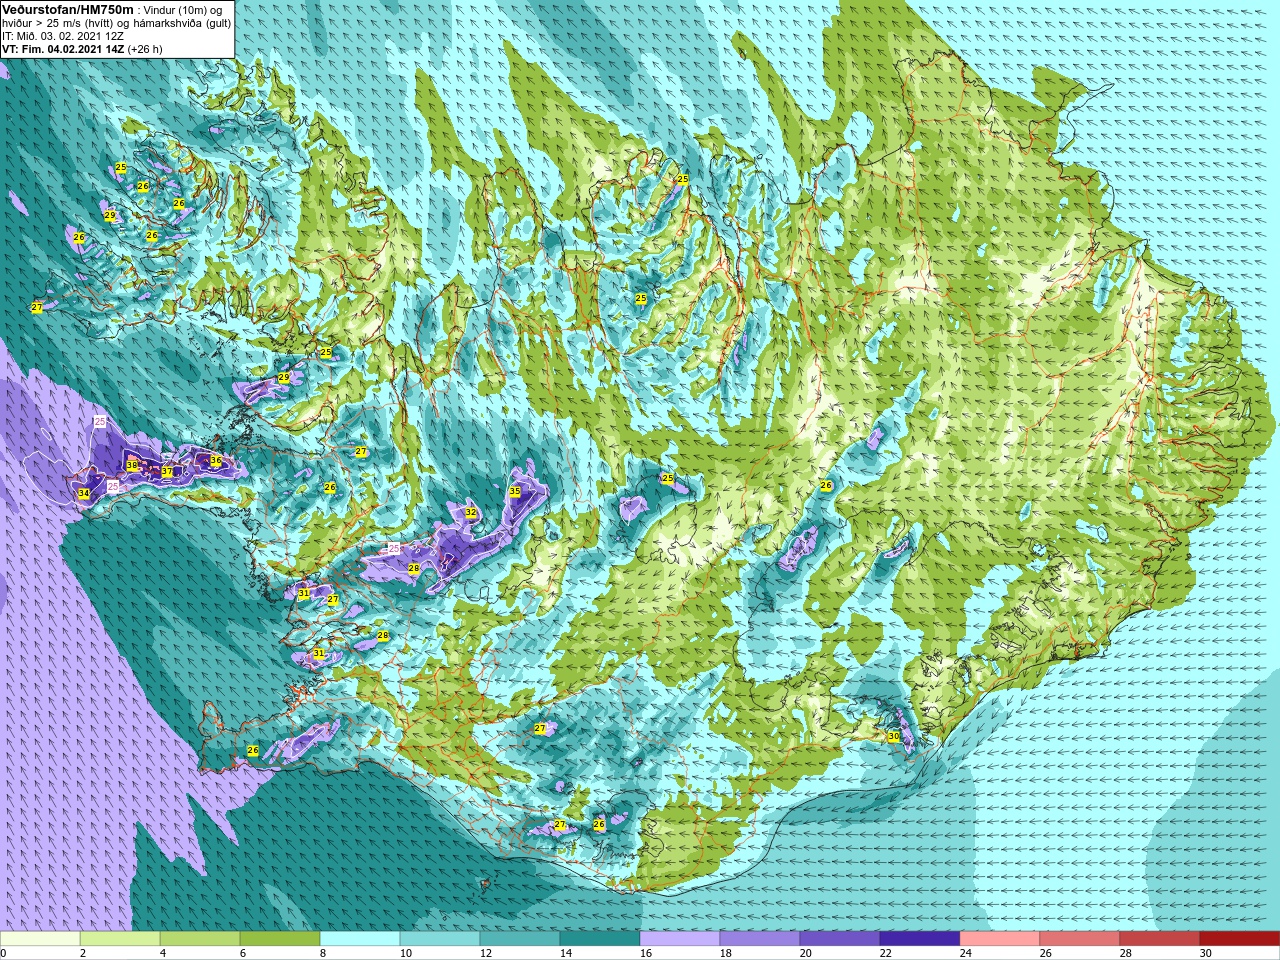Viewport: 1280px width, 960px height.
Task: Click the 'IT: Mið. 03. 02. 2021 12Z' line
Action: coord(63,36)
